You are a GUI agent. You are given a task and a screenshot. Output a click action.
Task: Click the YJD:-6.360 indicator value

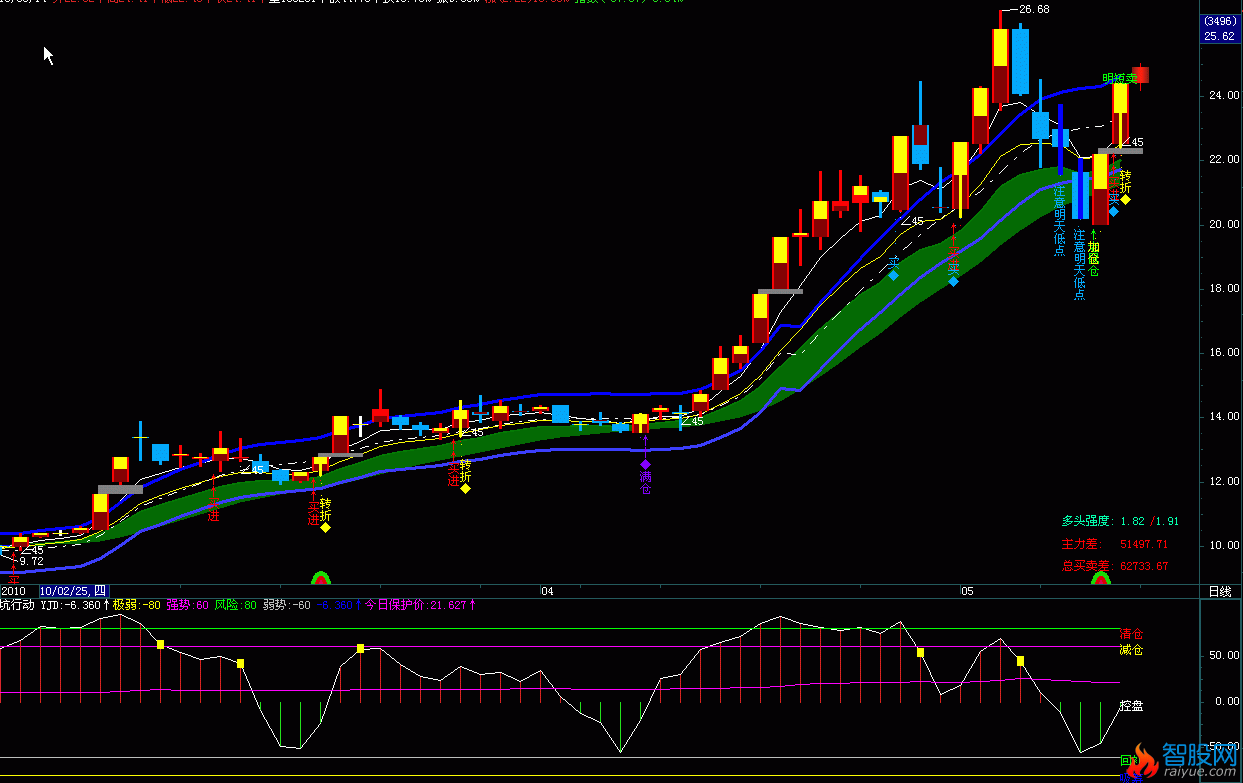pos(74,605)
